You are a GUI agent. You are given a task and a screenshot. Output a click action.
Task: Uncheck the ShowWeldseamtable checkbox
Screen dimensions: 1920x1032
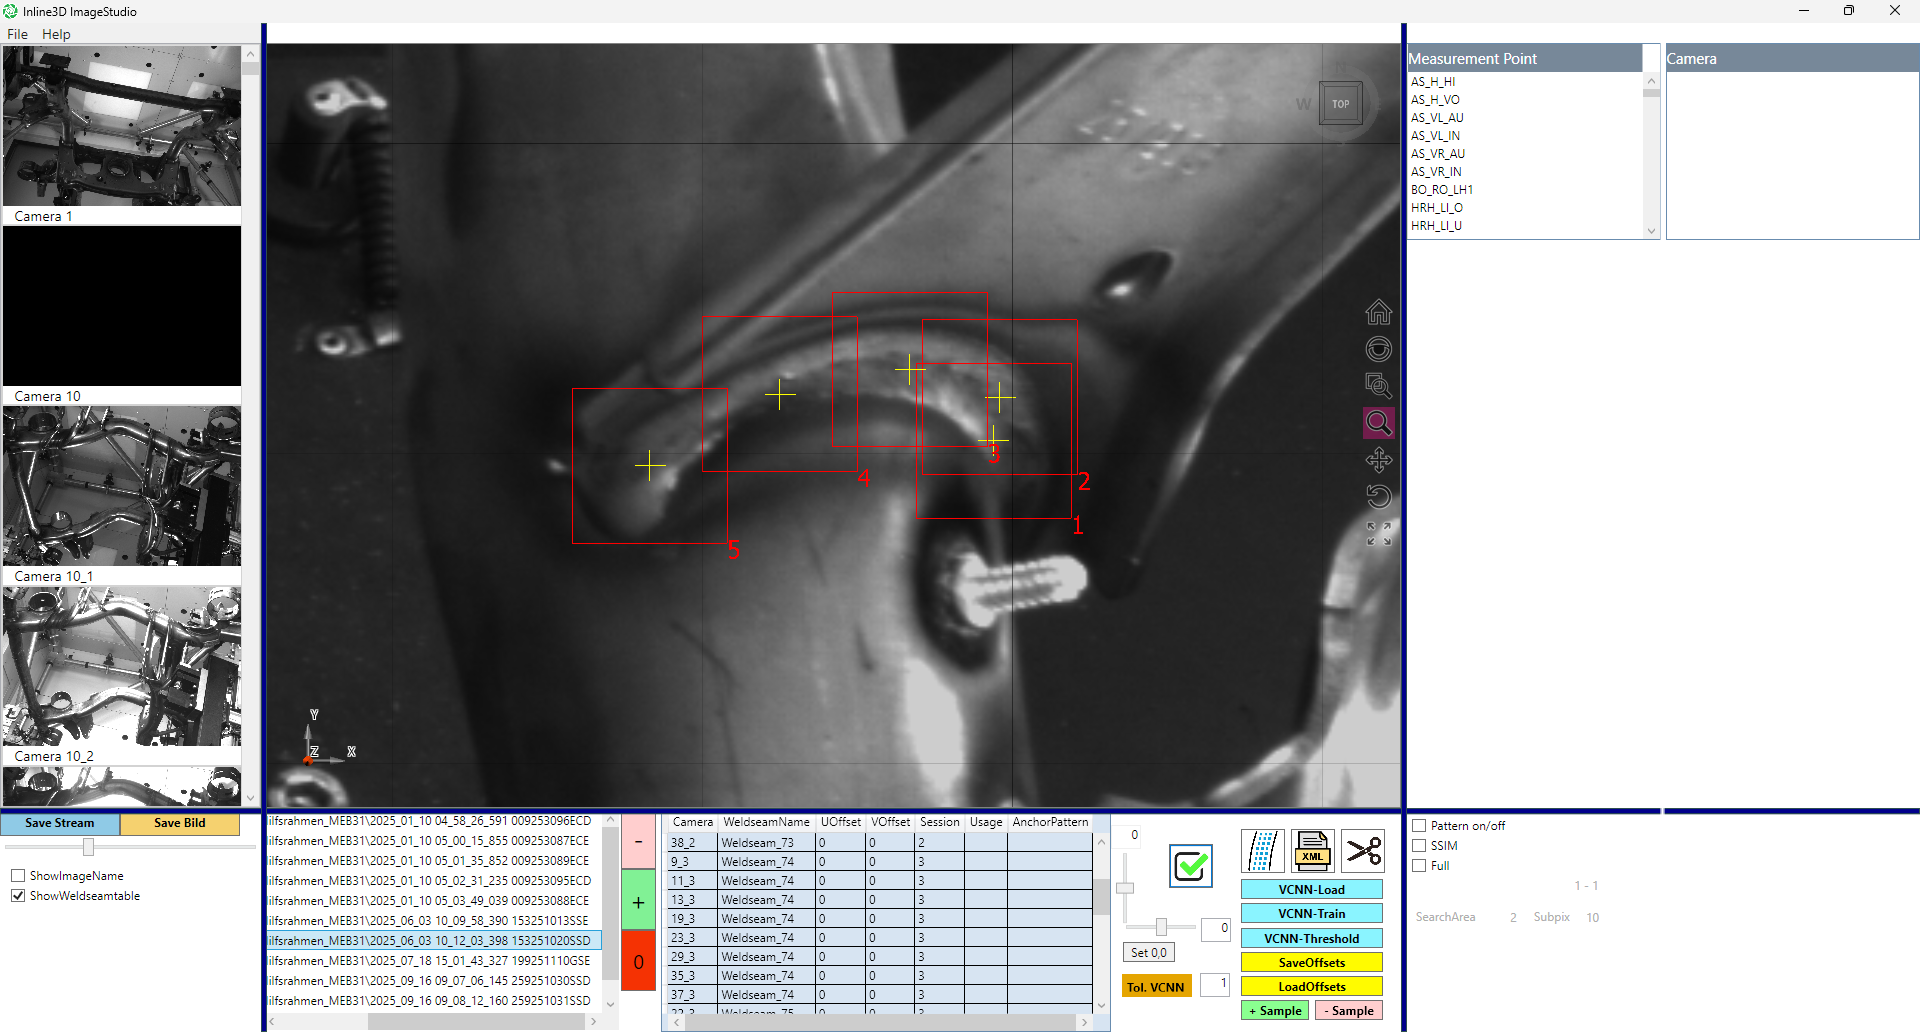18,896
